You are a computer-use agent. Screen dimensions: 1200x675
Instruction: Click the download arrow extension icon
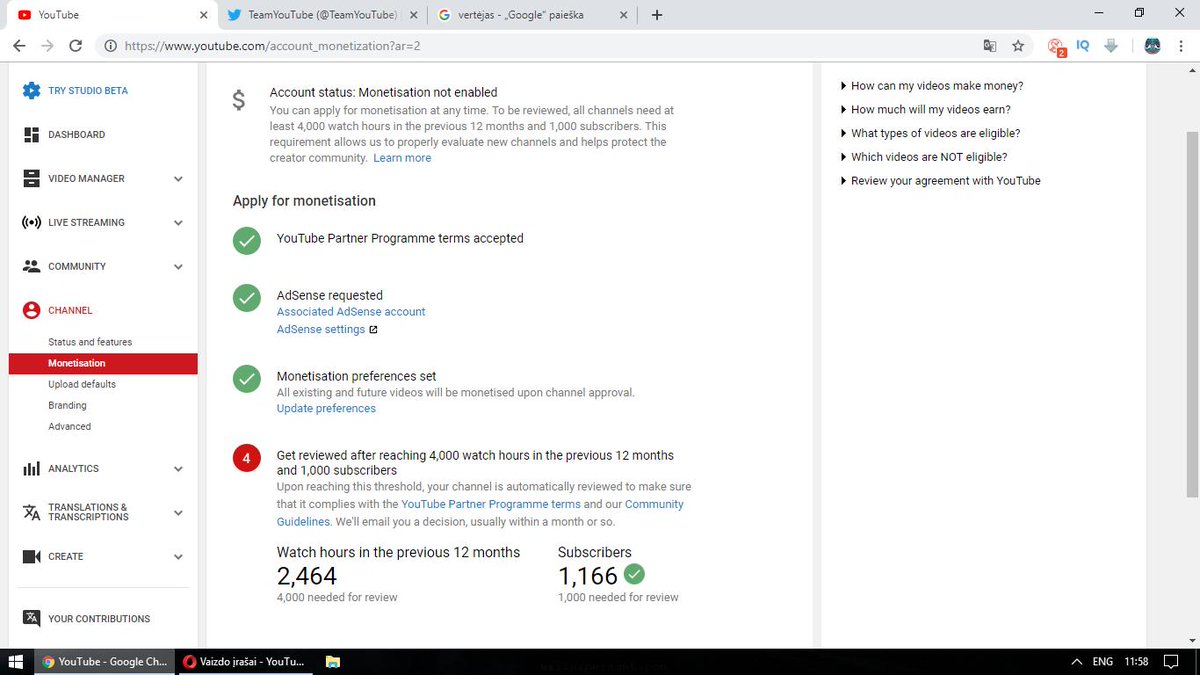pos(1110,46)
